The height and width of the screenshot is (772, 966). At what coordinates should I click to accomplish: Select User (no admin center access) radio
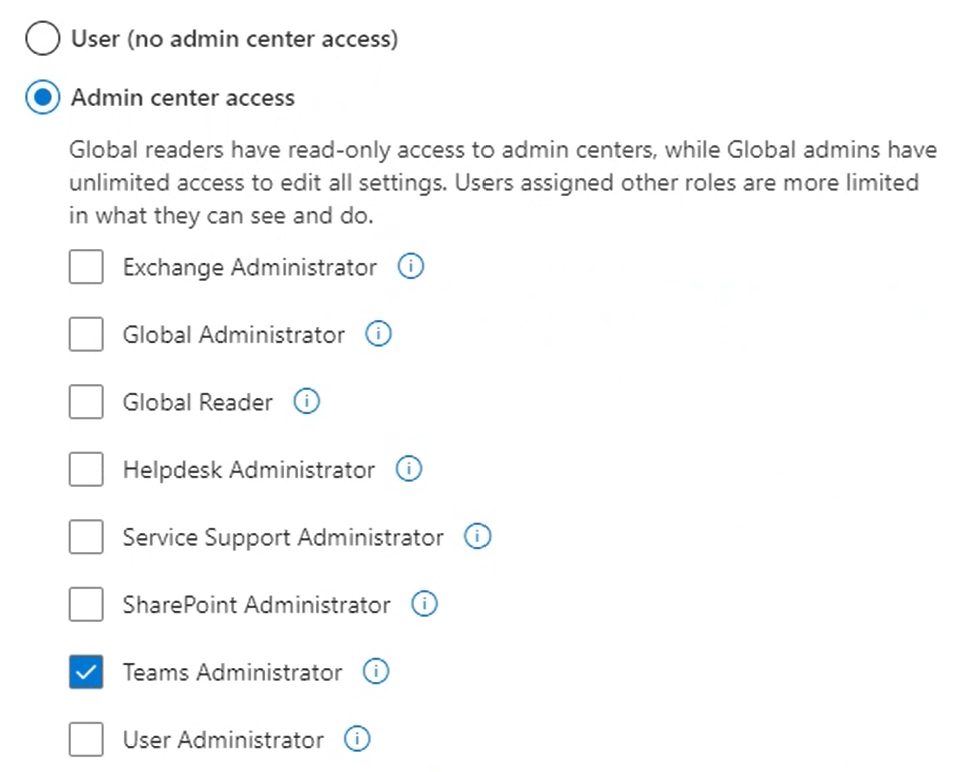click(x=43, y=39)
